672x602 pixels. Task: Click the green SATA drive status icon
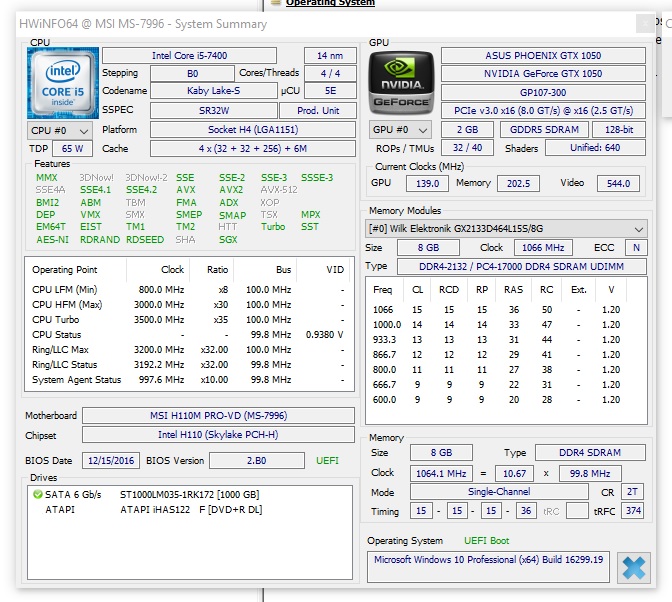(38, 494)
